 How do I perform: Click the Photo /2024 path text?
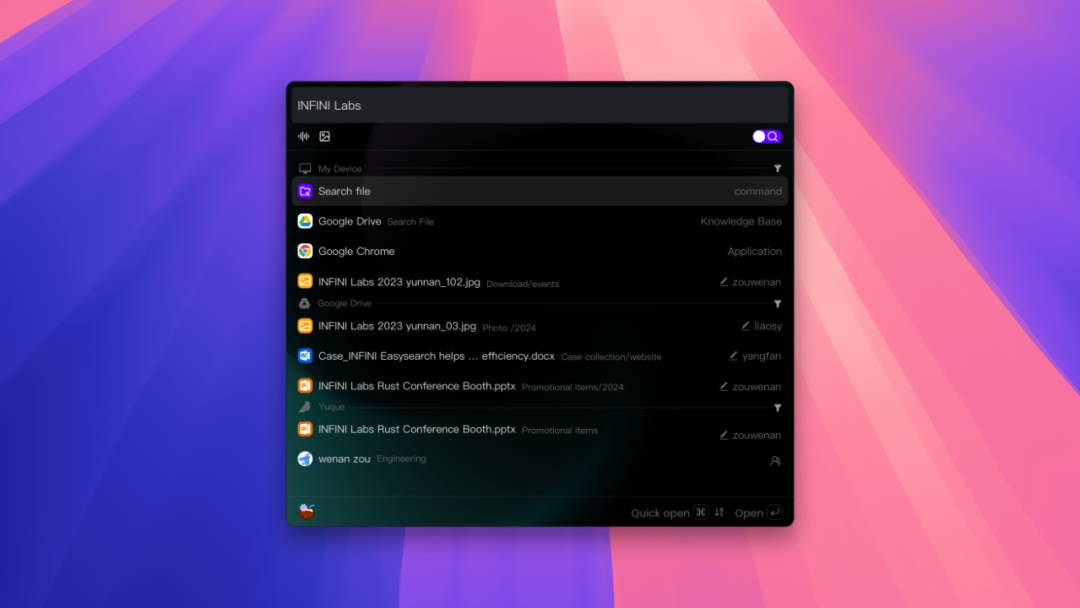point(509,328)
